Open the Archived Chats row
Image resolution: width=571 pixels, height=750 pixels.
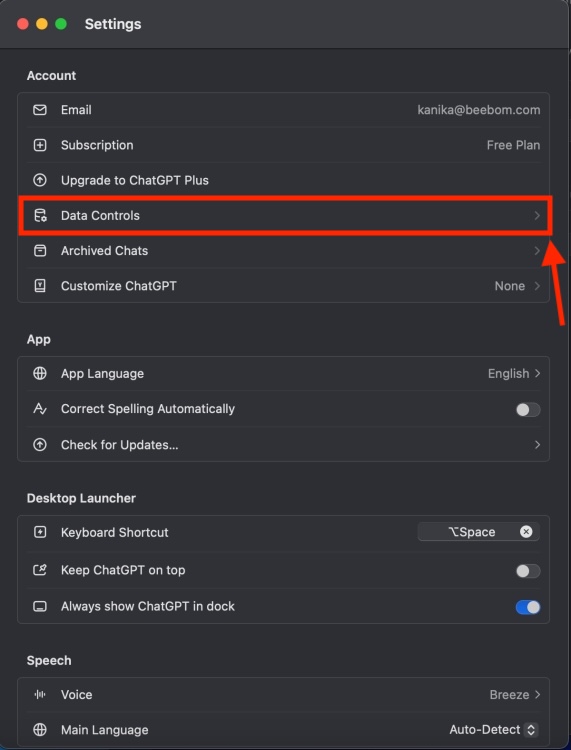click(283, 251)
